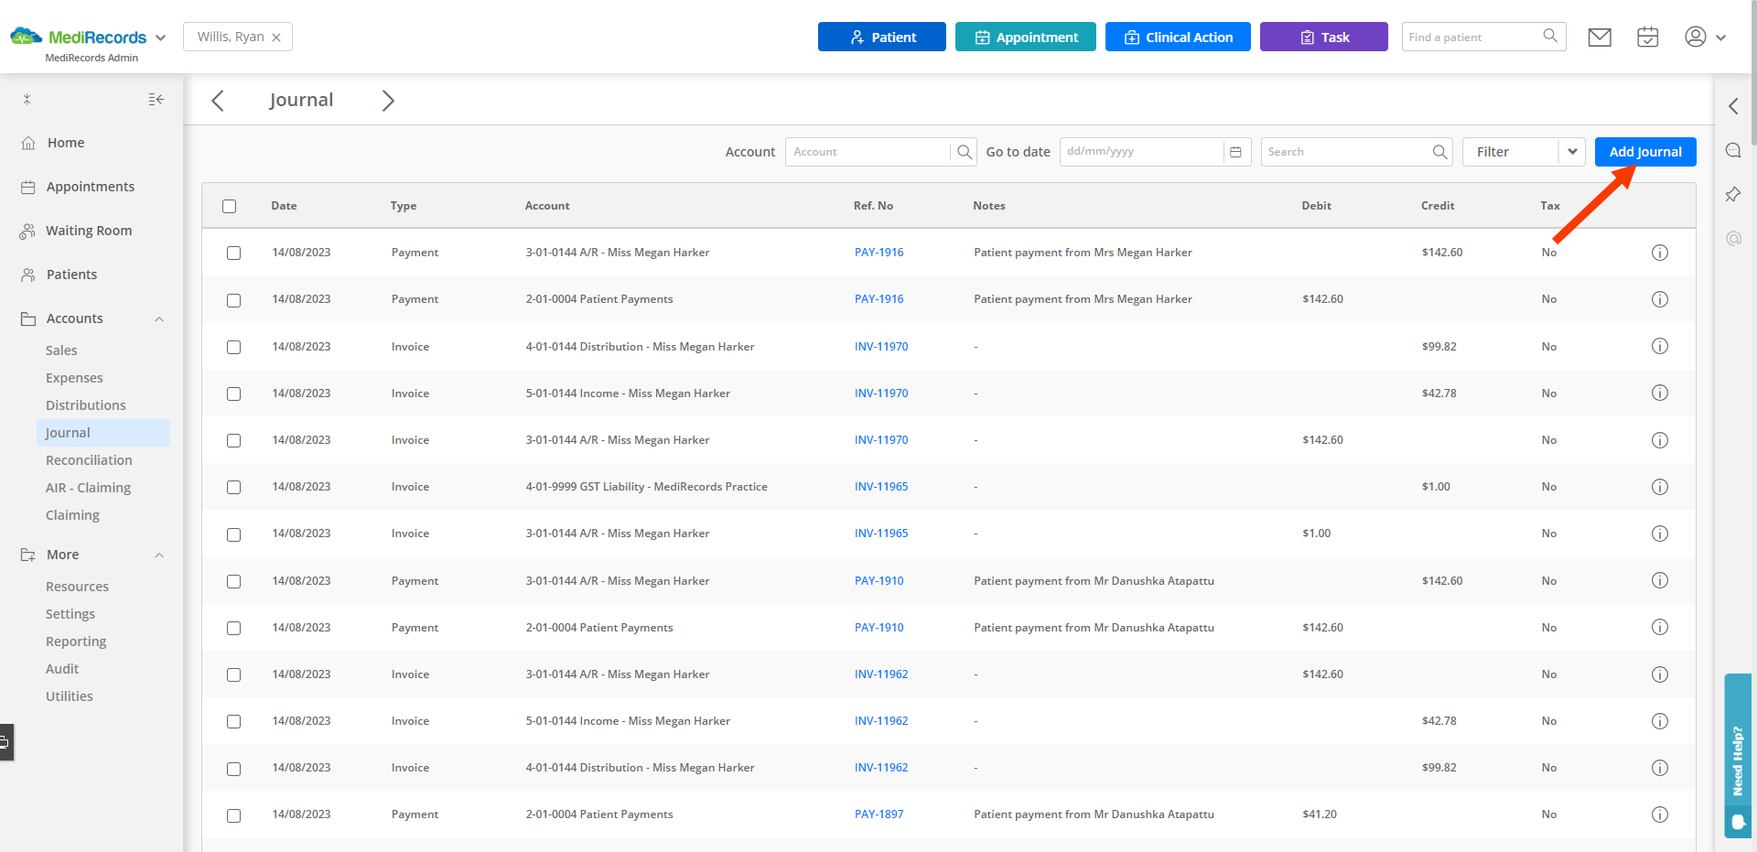Check the PAY-1916 A/R Megan Harker row
The width and height of the screenshot is (1757, 852).
[234, 253]
